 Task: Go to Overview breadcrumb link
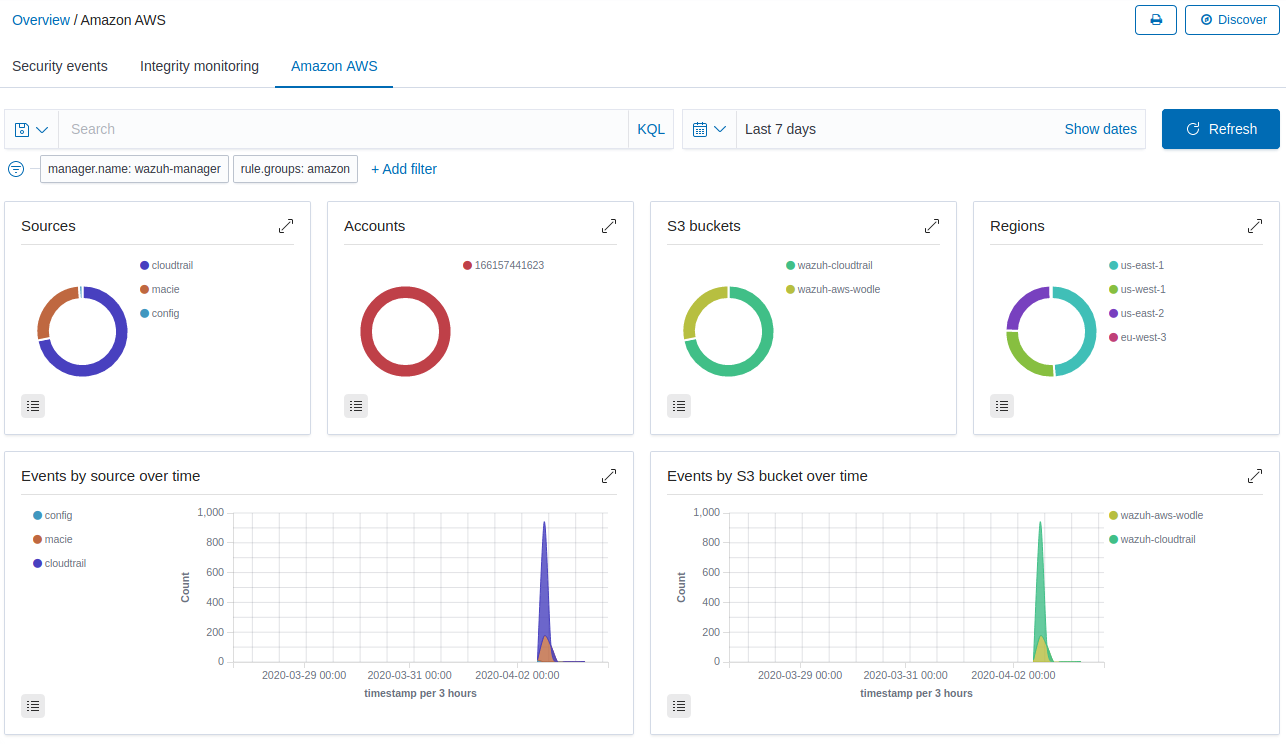tap(41, 20)
